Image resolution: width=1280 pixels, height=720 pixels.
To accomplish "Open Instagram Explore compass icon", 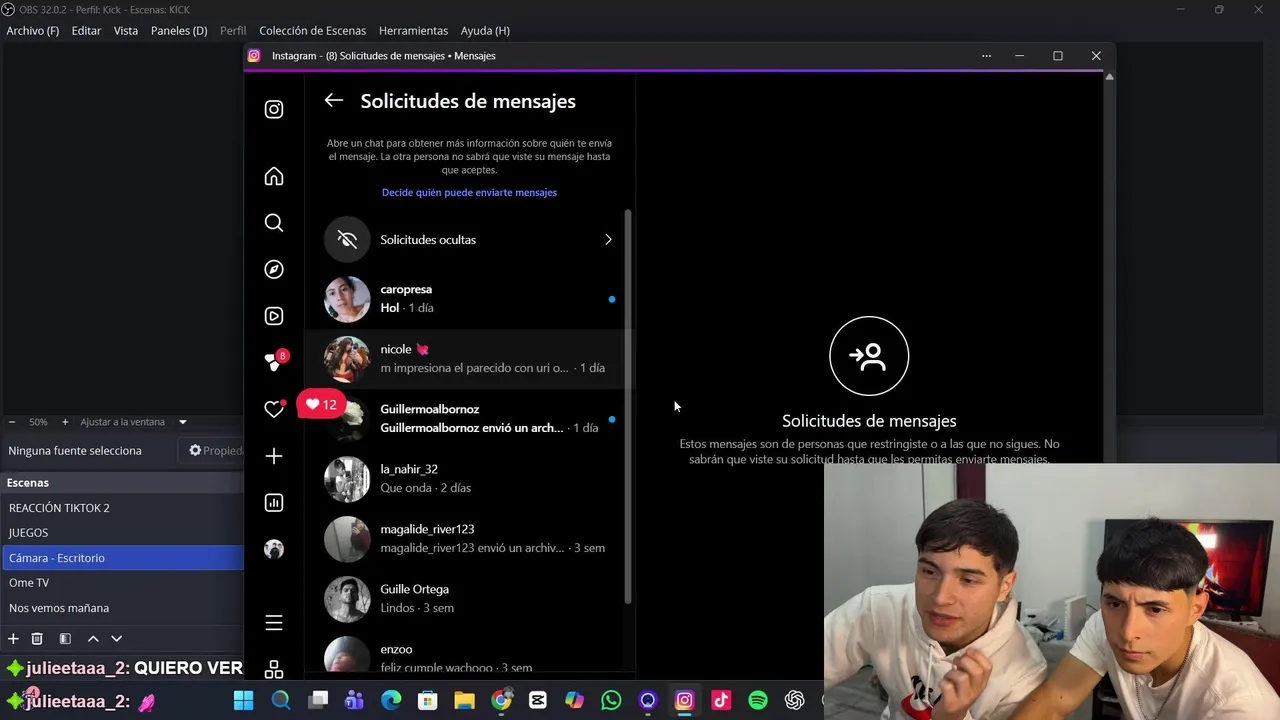I will pyautogui.click(x=274, y=270).
